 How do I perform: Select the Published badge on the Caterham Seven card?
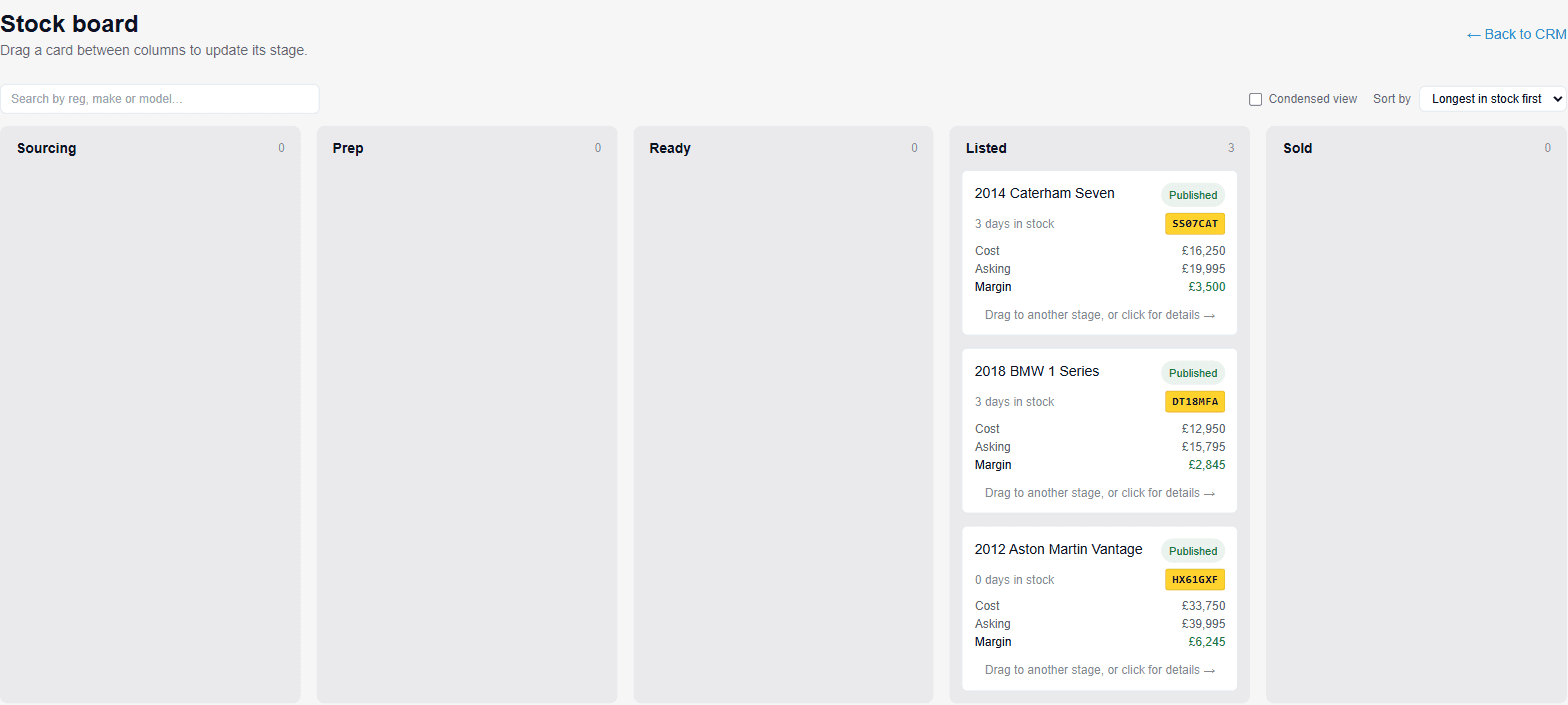tap(1193, 195)
